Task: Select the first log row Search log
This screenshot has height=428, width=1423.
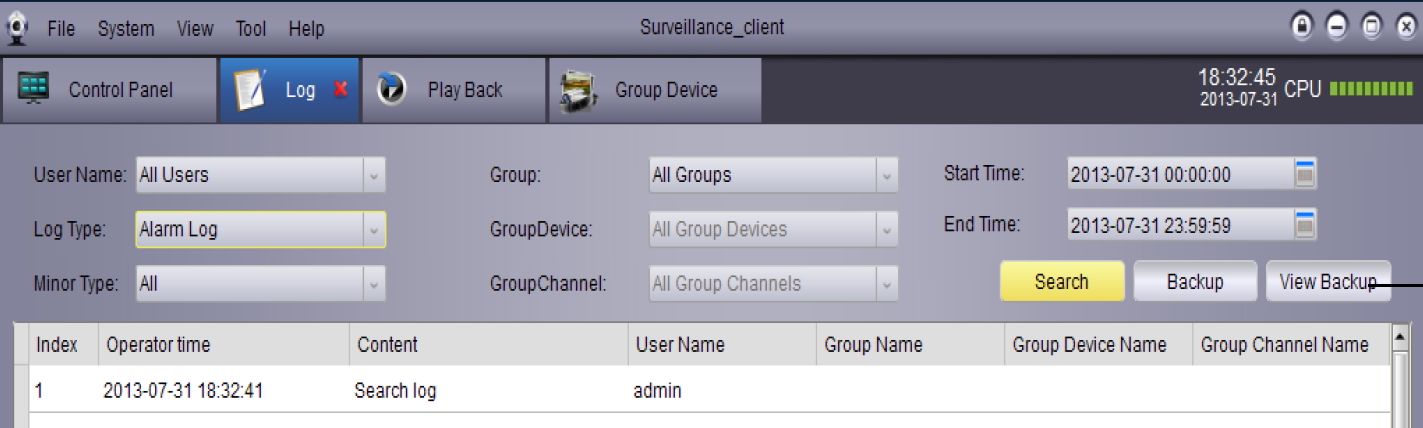Action: 395,391
